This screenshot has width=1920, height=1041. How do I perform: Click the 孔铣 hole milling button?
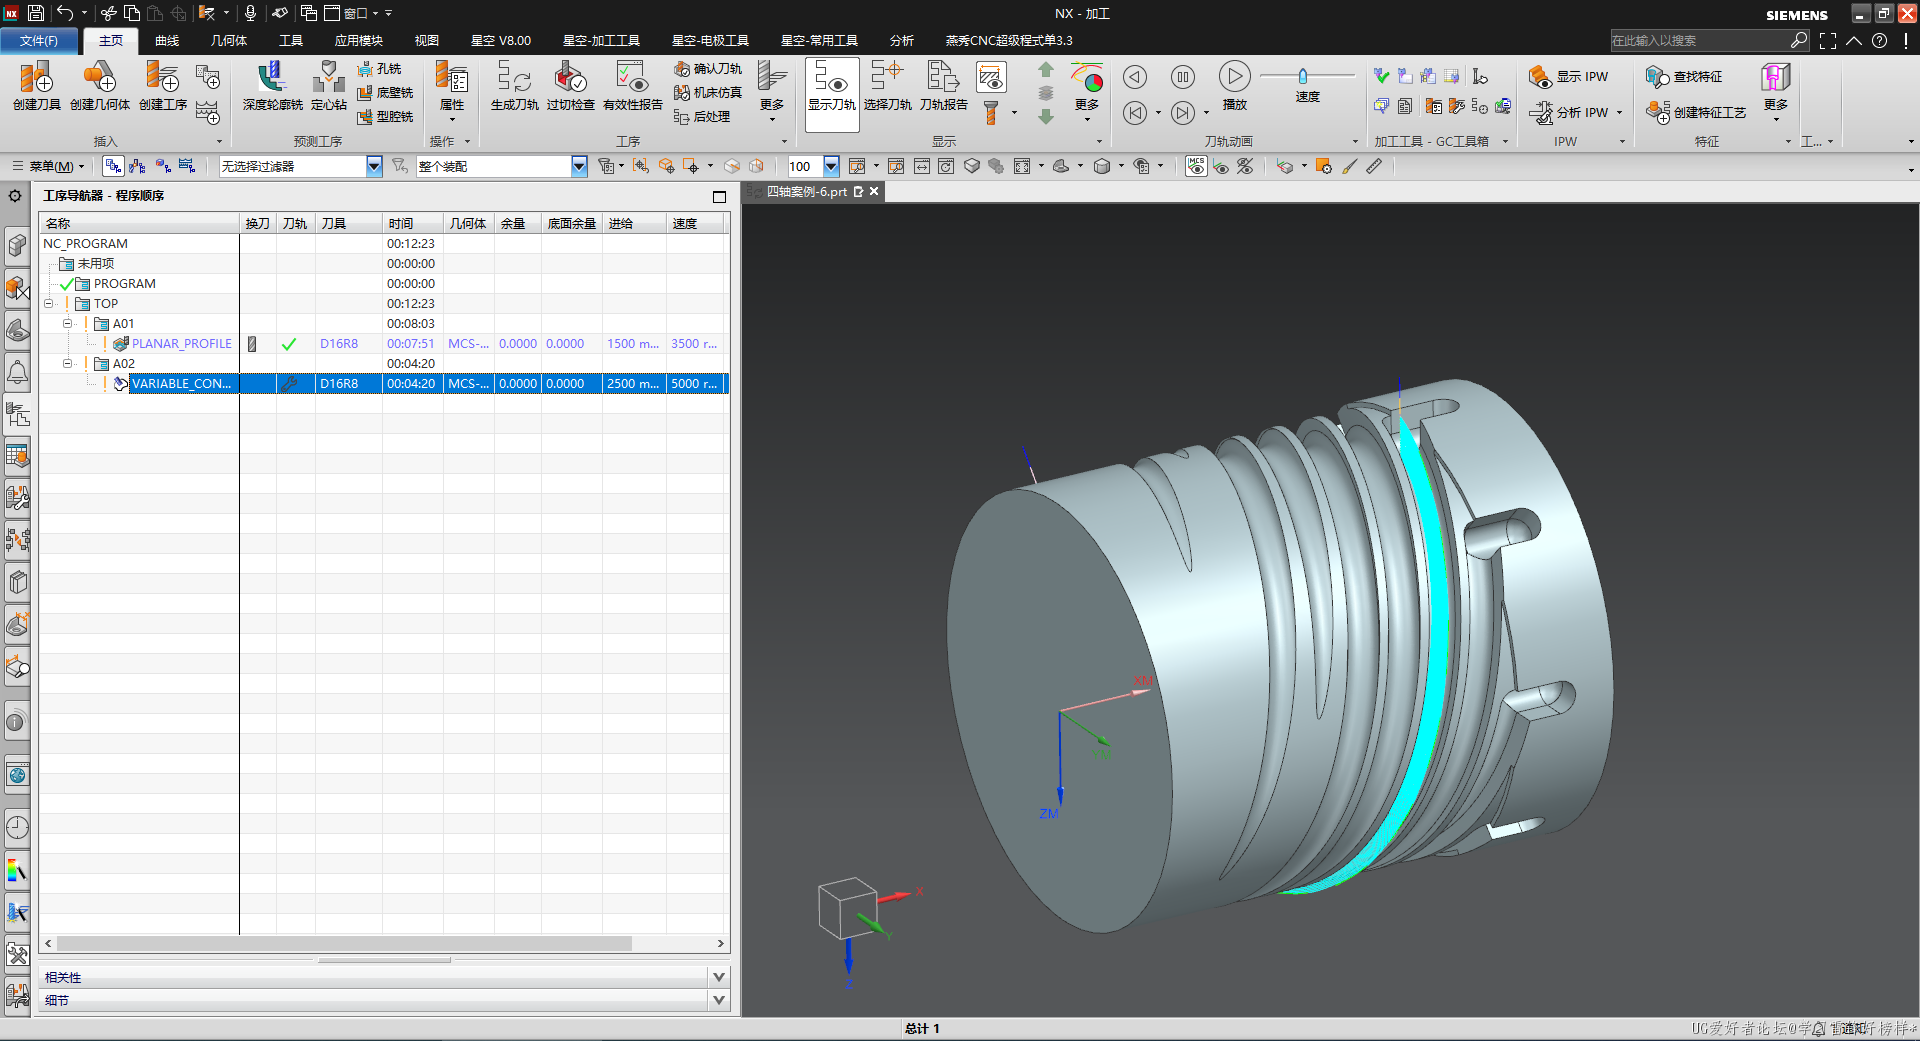pos(380,68)
